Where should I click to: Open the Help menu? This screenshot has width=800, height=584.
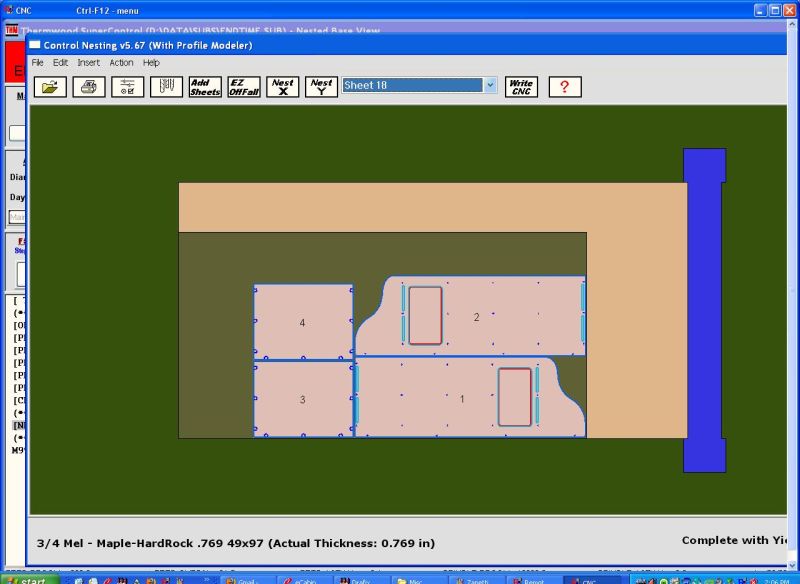coord(151,62)
